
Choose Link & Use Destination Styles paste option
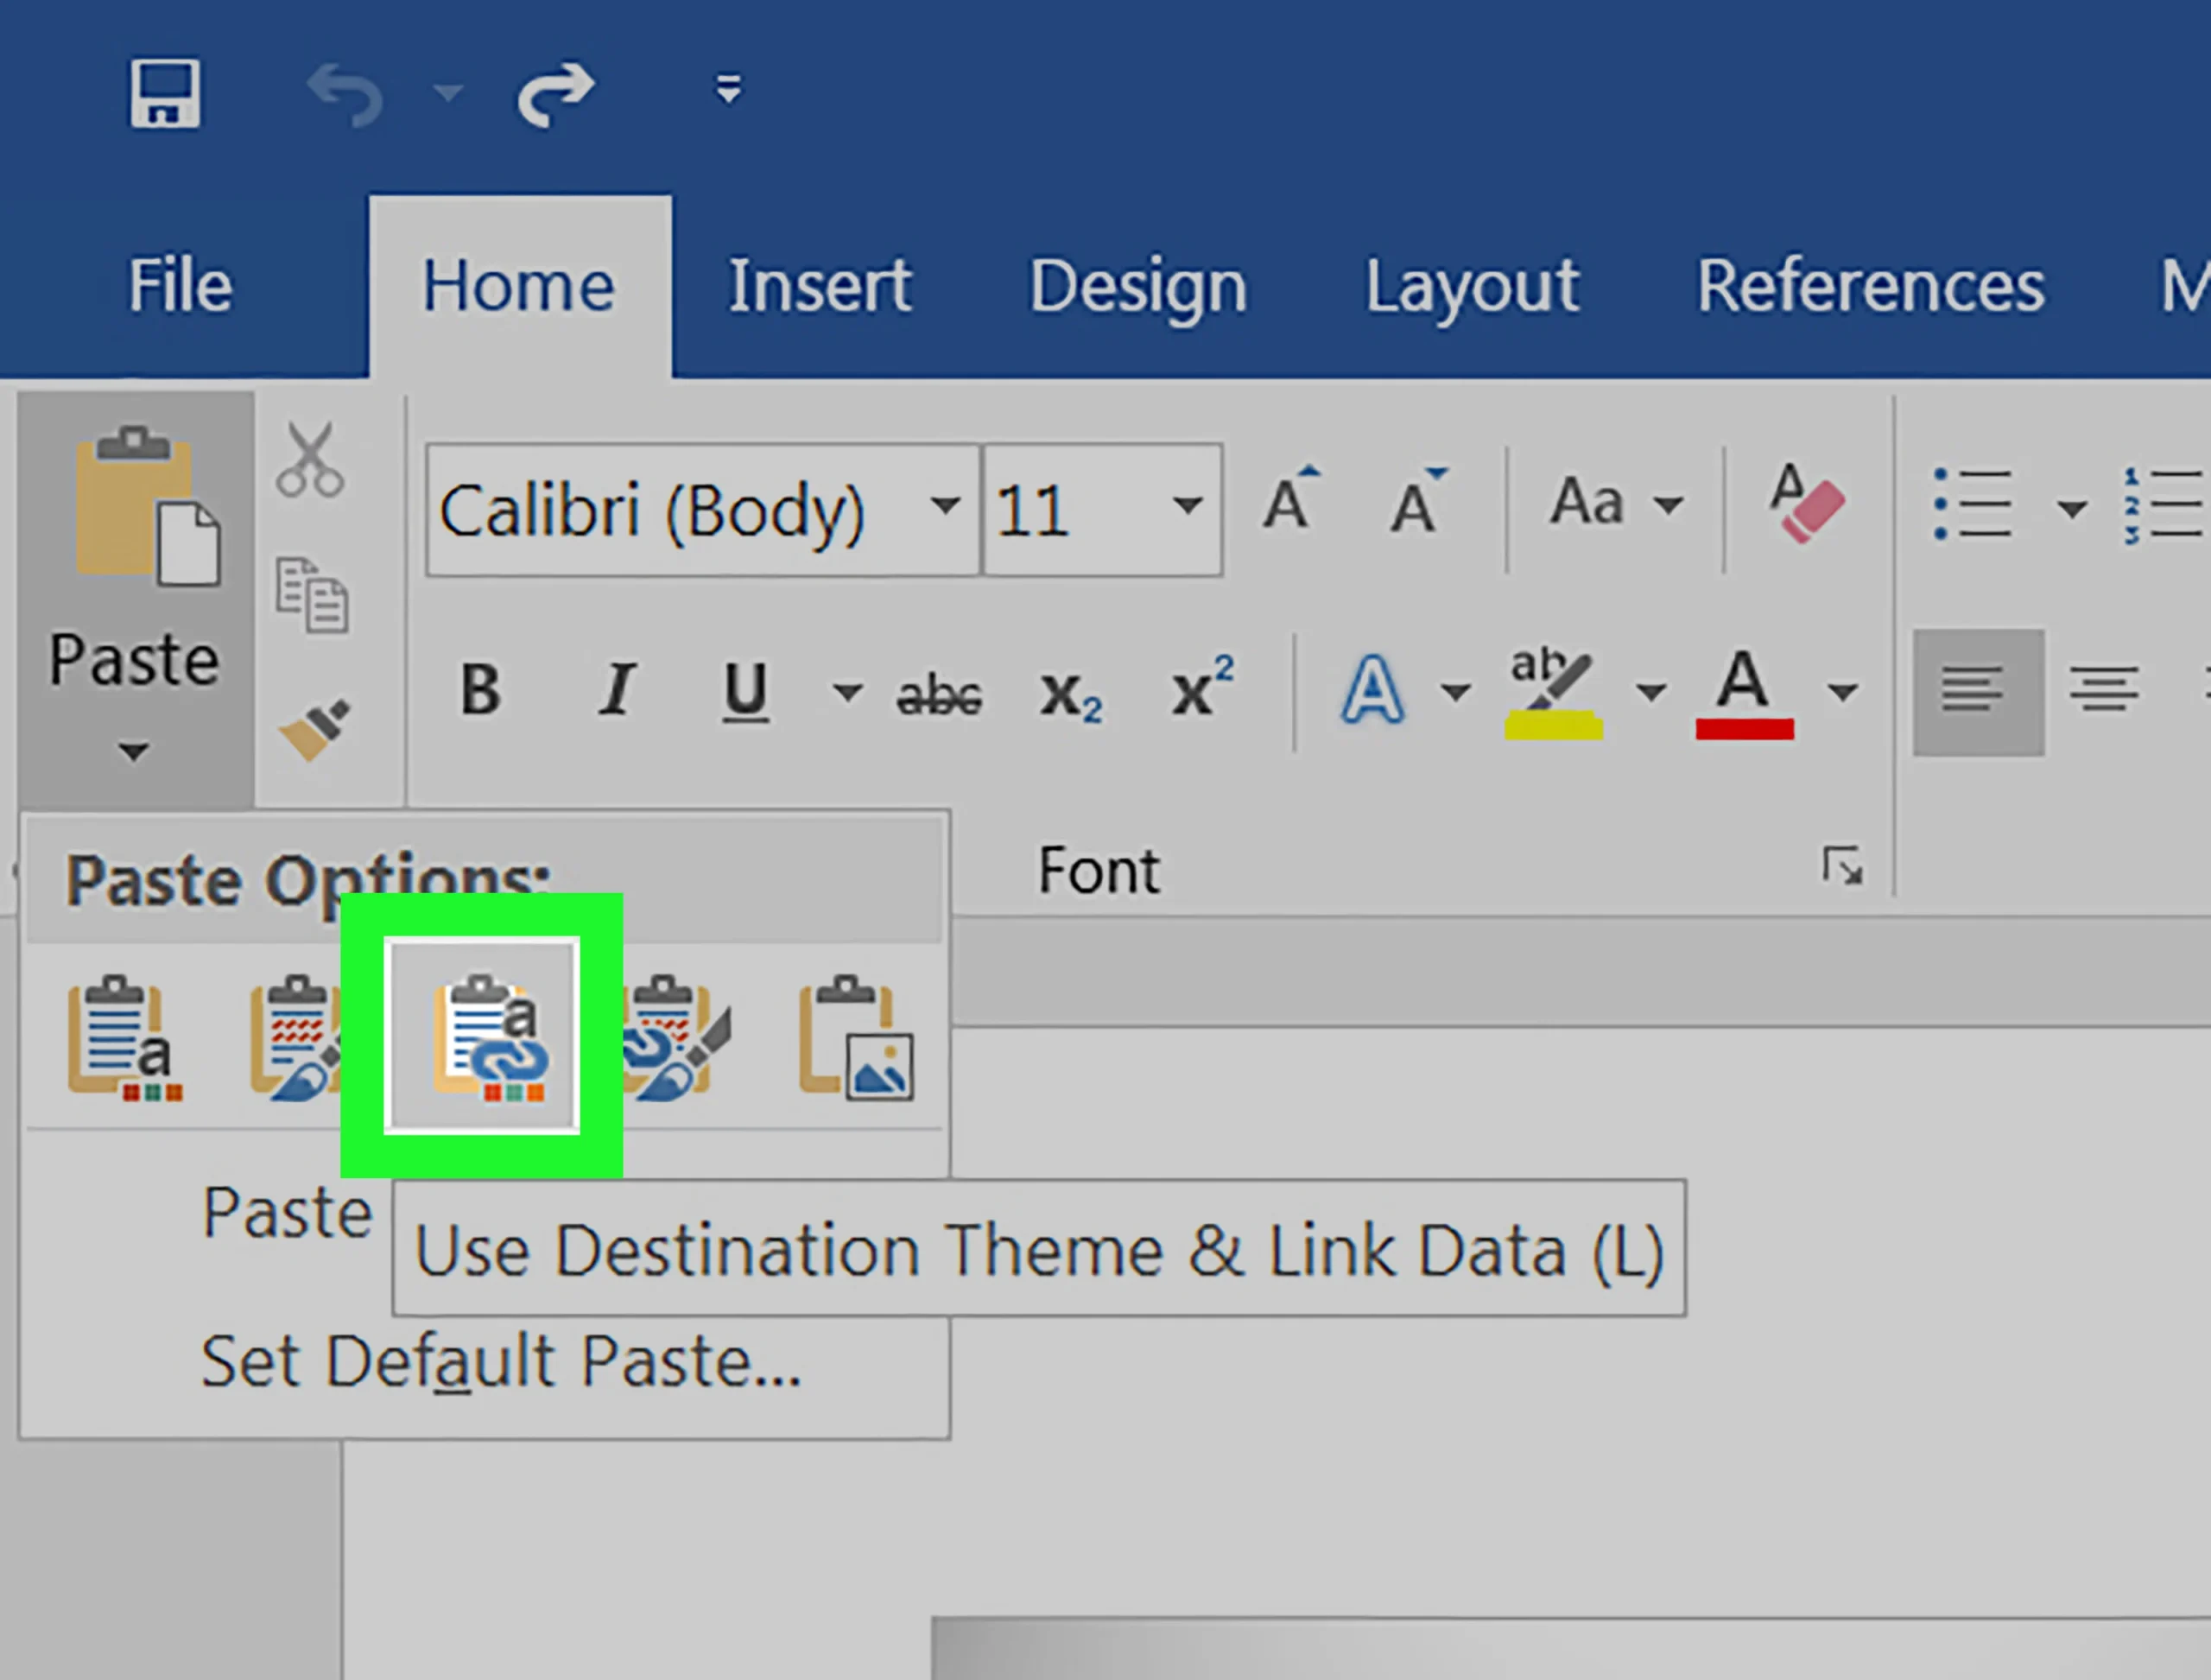[678, 1039]
